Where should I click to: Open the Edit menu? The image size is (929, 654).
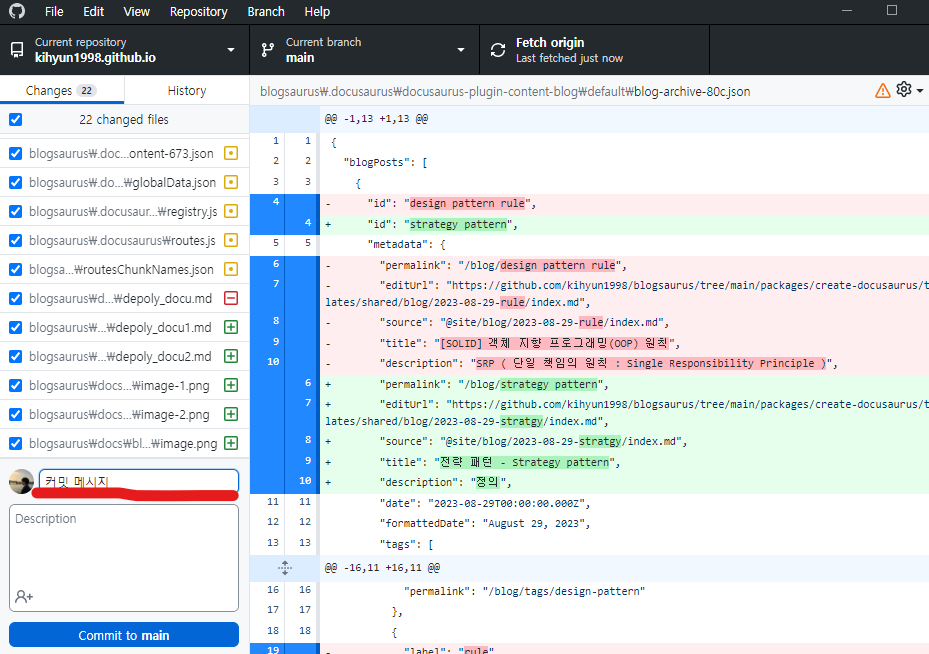[x=94, y=12]
